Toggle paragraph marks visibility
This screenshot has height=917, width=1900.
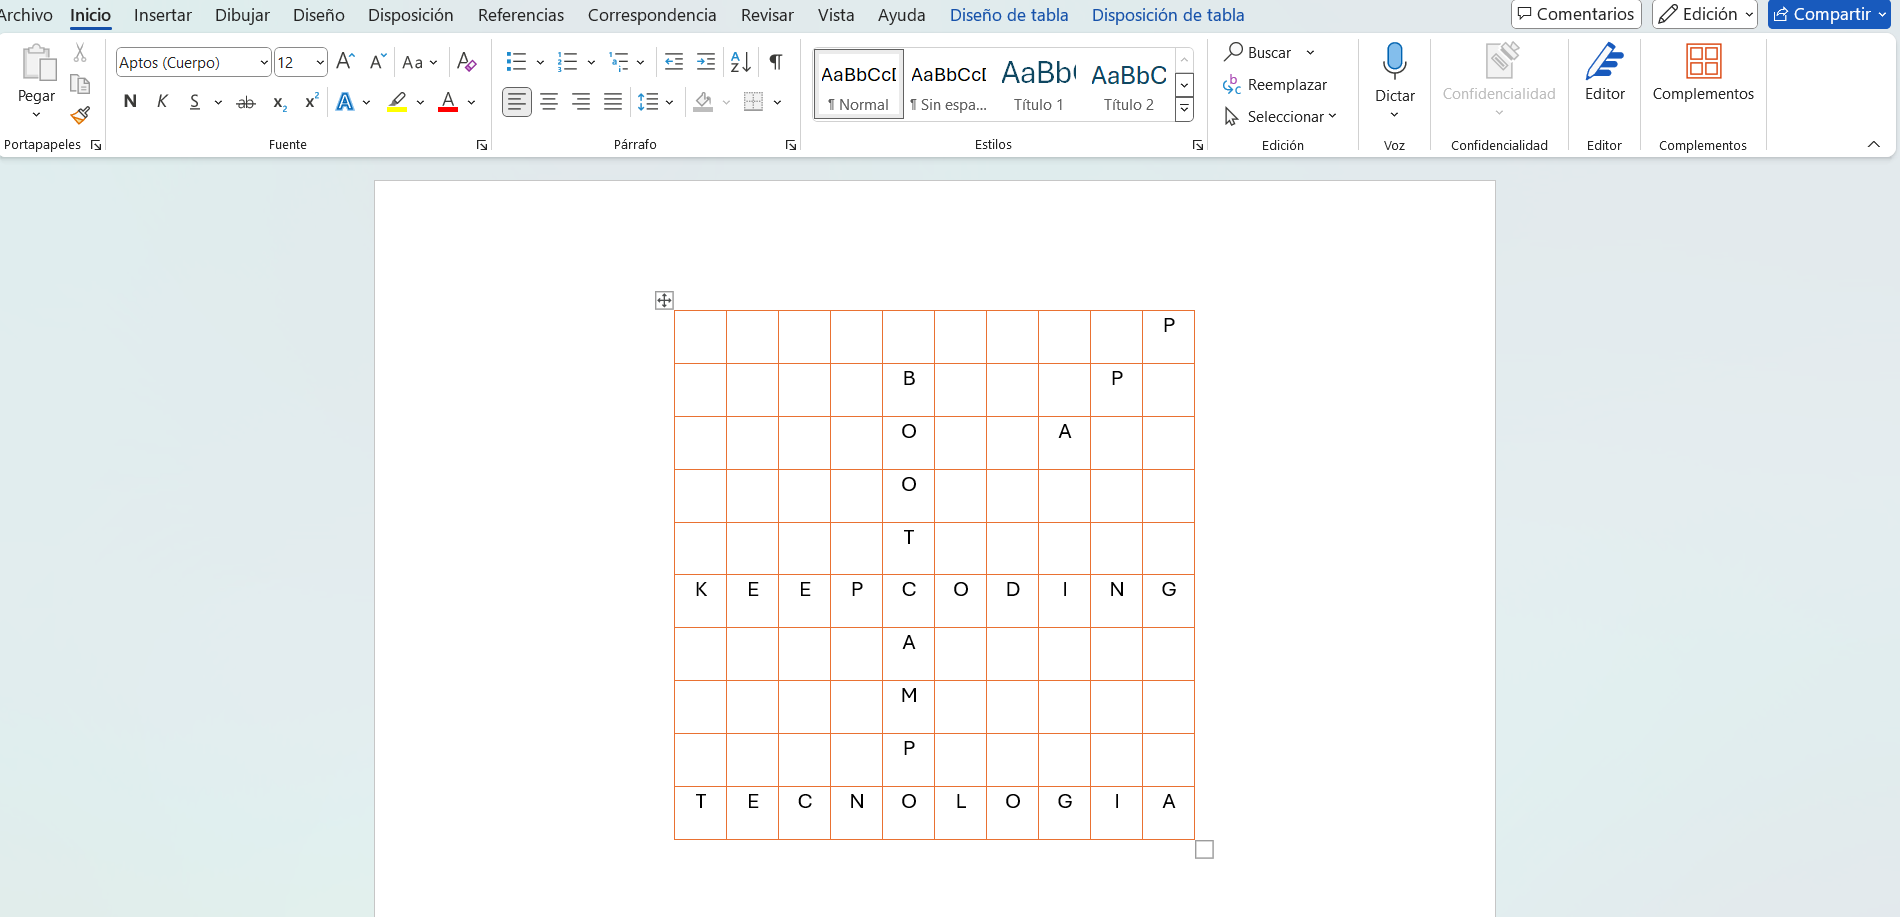tap(775, 62)
